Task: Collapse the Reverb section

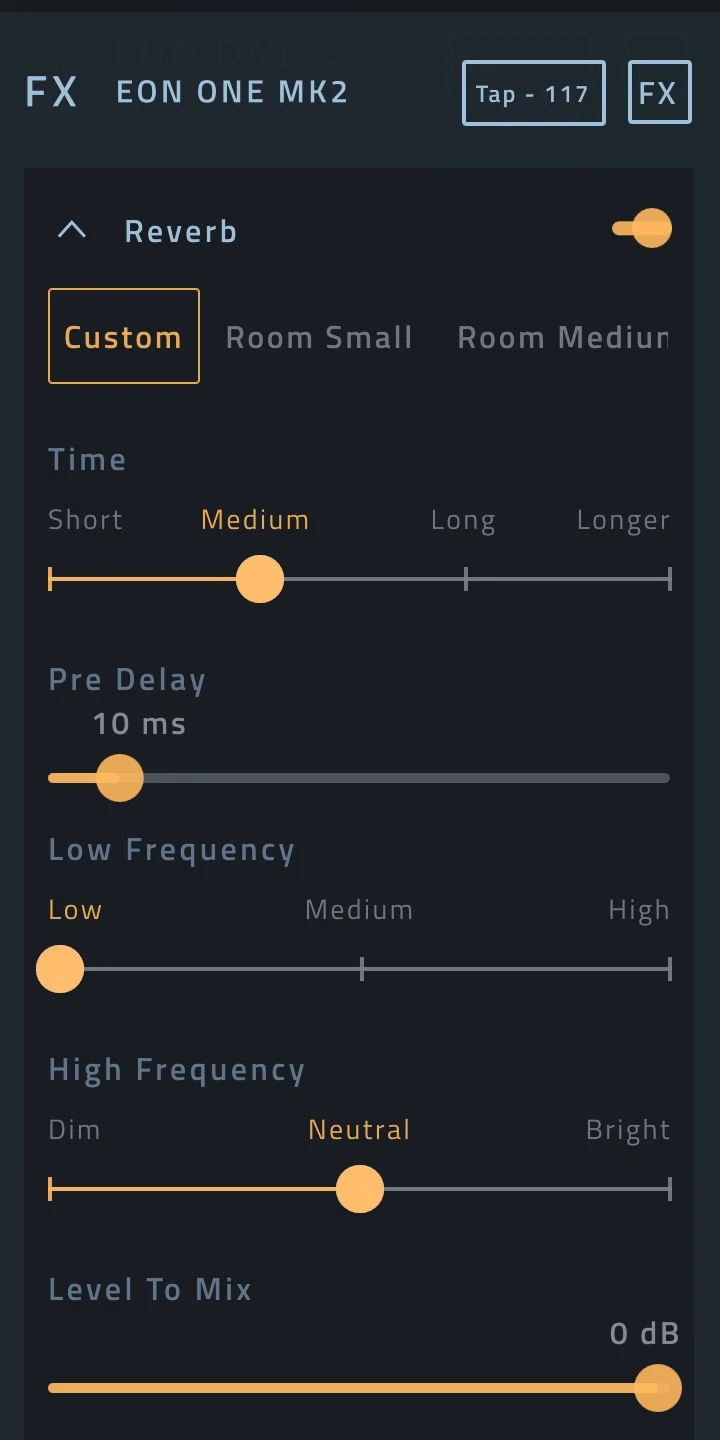Action: [71, 229]
